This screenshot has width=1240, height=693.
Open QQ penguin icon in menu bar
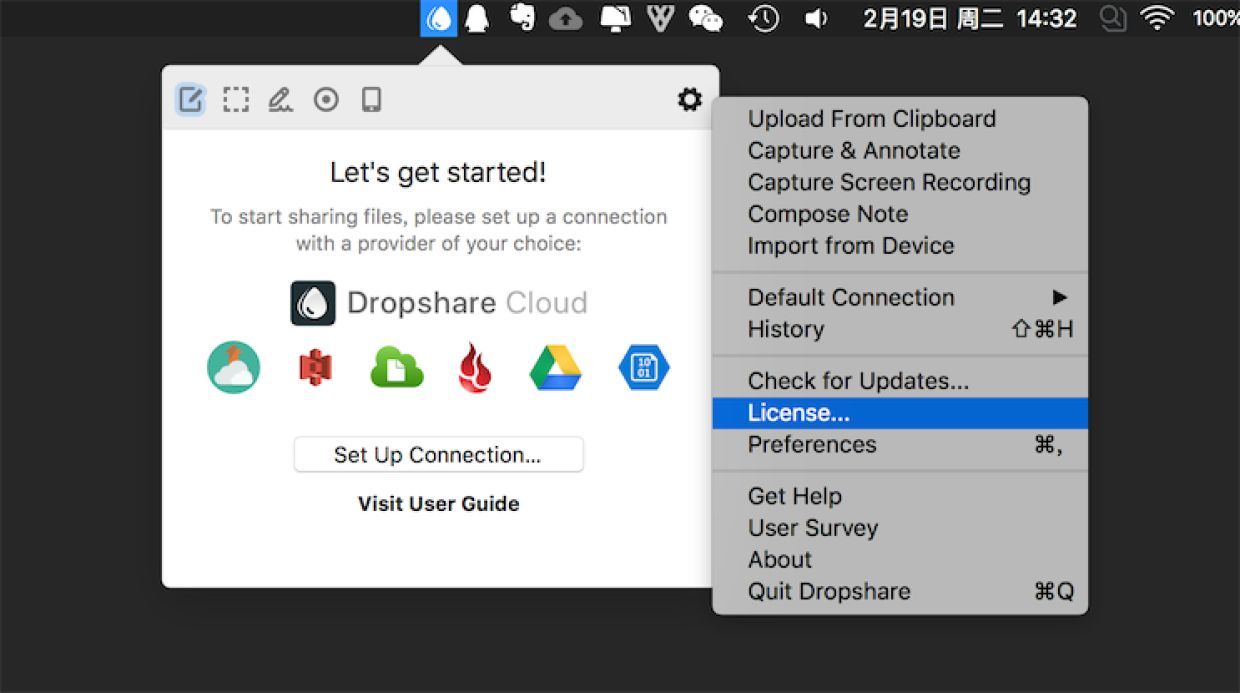pos(478,18)
